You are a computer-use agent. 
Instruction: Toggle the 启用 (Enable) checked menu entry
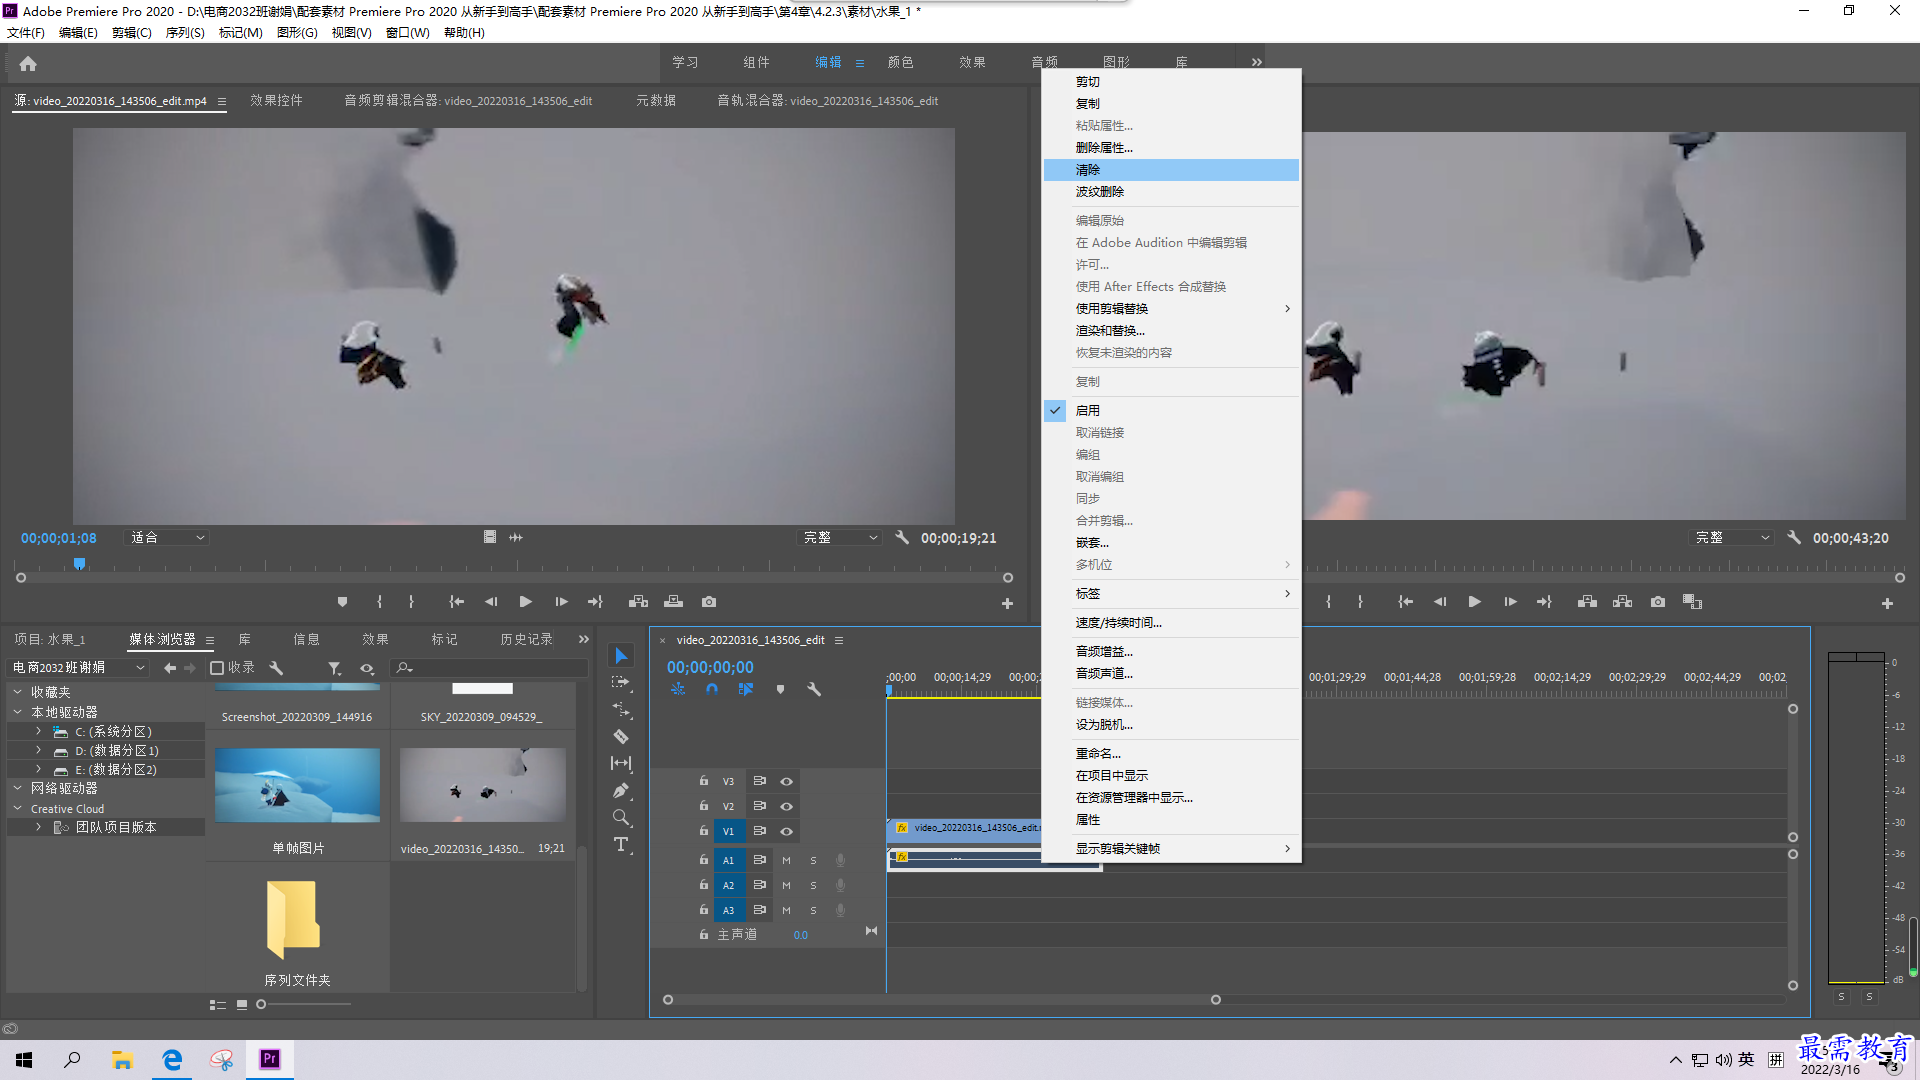coord(1171,411)
